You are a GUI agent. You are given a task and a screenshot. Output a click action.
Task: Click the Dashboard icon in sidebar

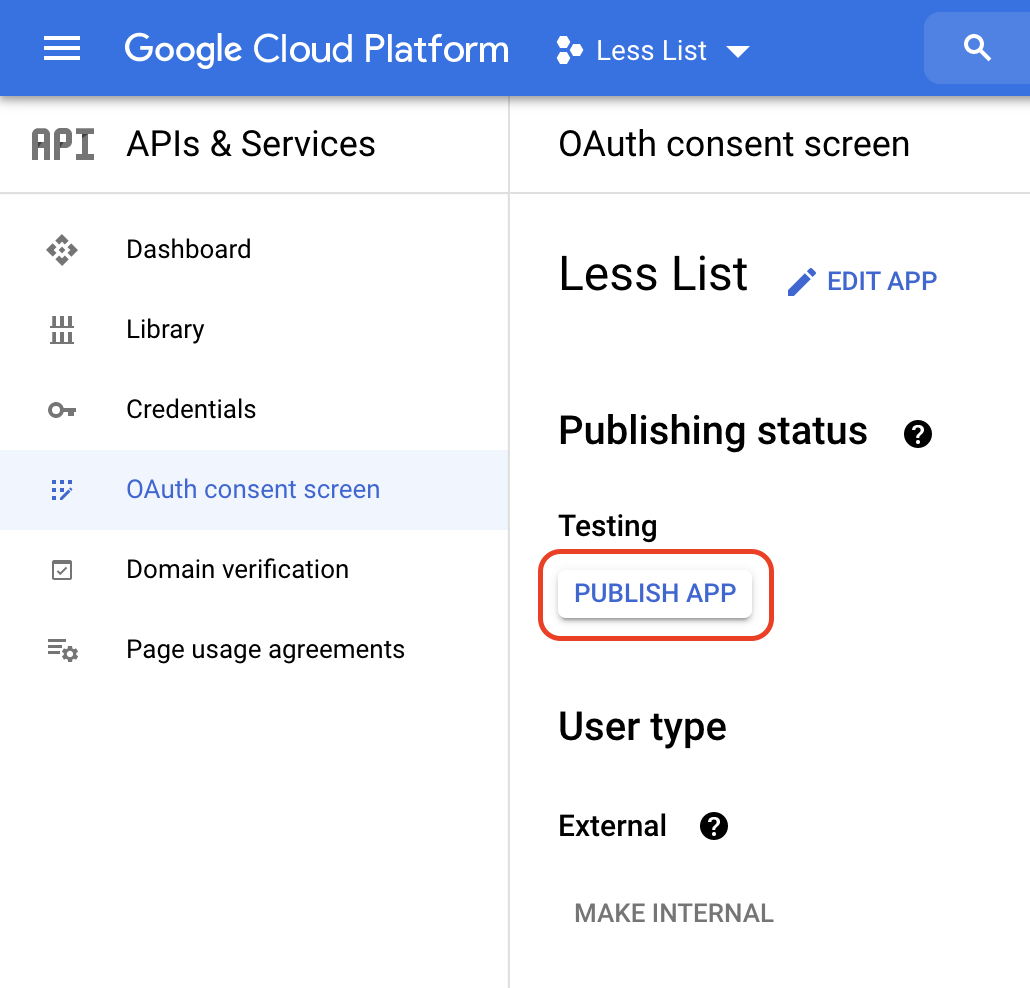click(62, 249)
